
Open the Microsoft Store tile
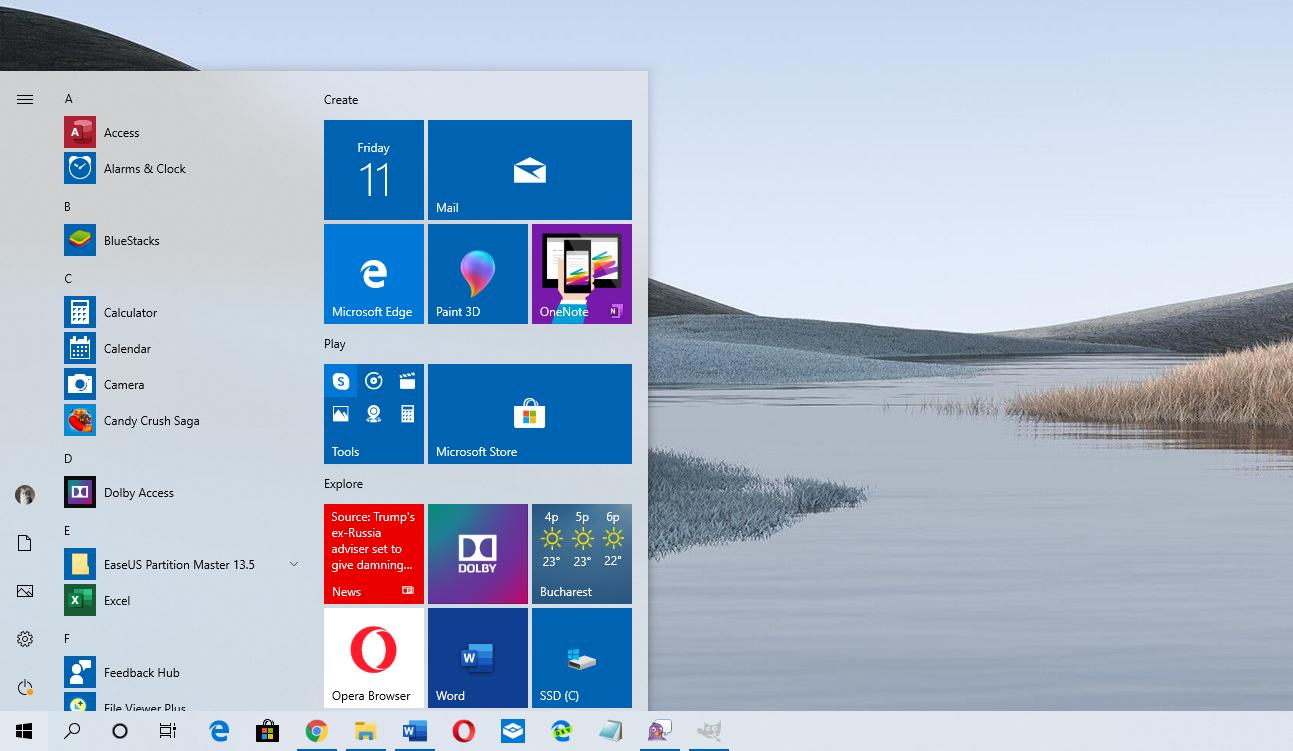[529, 413]
